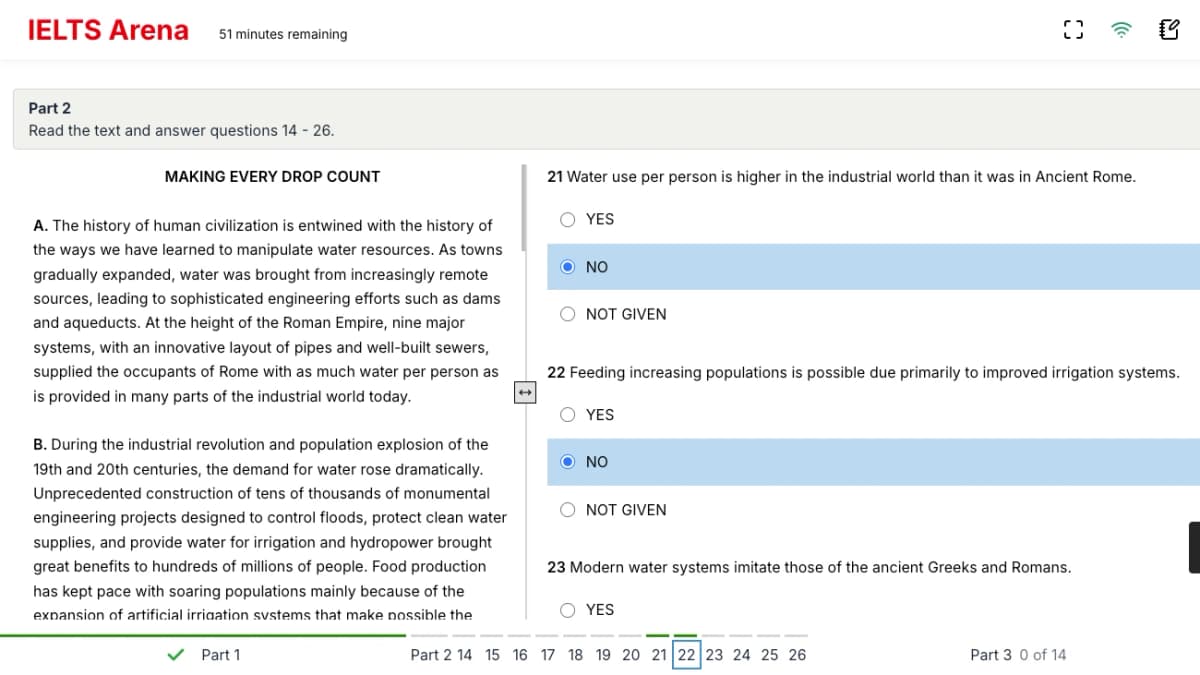Screen dimensions: 1200x675
Task: Open the notes notepad icon
Action: pos(1168,30)
